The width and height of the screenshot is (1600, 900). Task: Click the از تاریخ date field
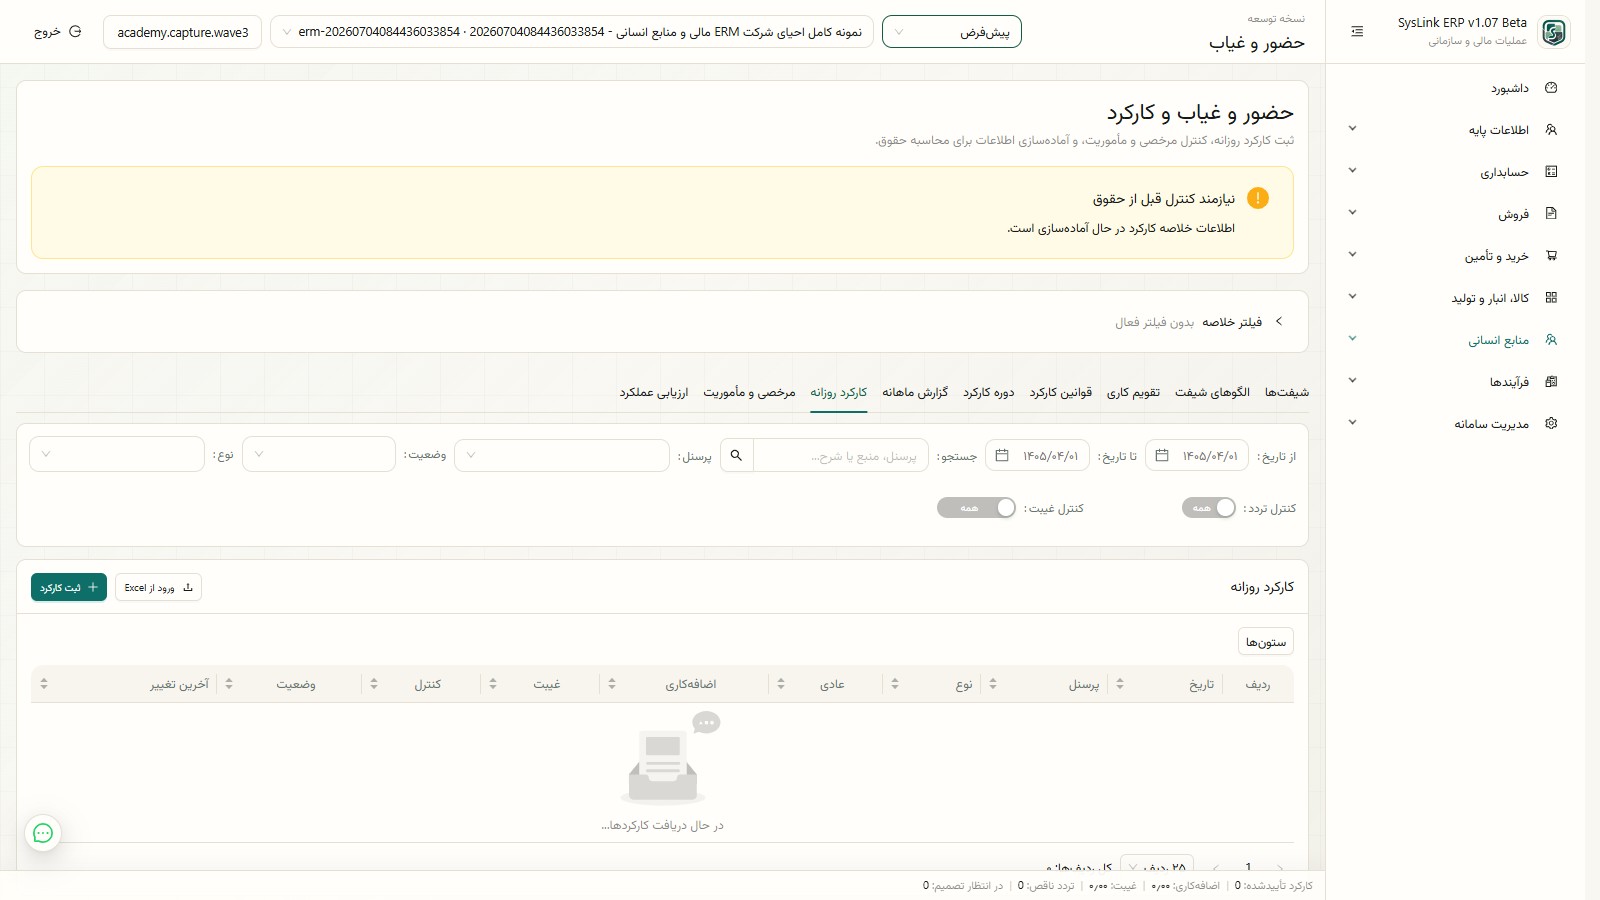[1197, 456]
